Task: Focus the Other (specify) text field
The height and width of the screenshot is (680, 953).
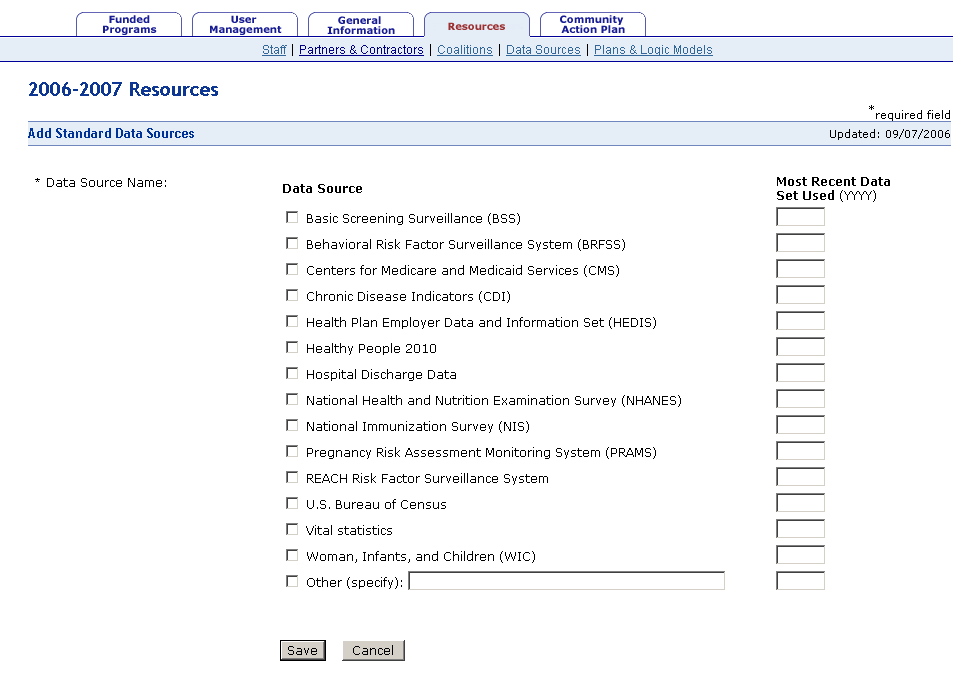Action: tap(566, 581)
